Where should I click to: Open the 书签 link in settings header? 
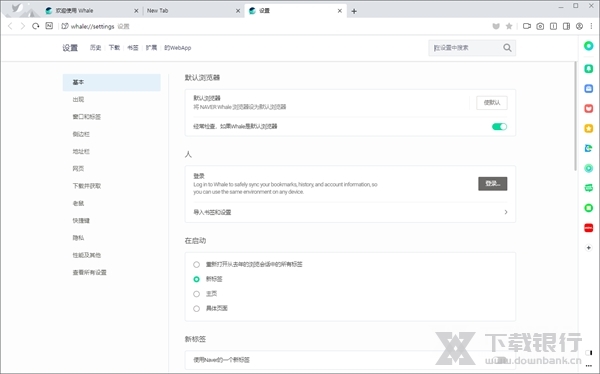132,47
